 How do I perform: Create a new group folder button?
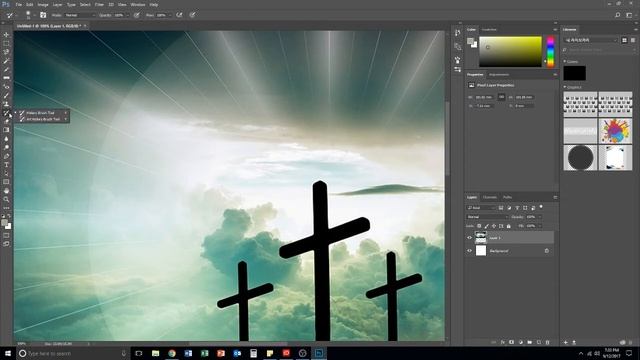pyautogui.click(x=529, y=342)
